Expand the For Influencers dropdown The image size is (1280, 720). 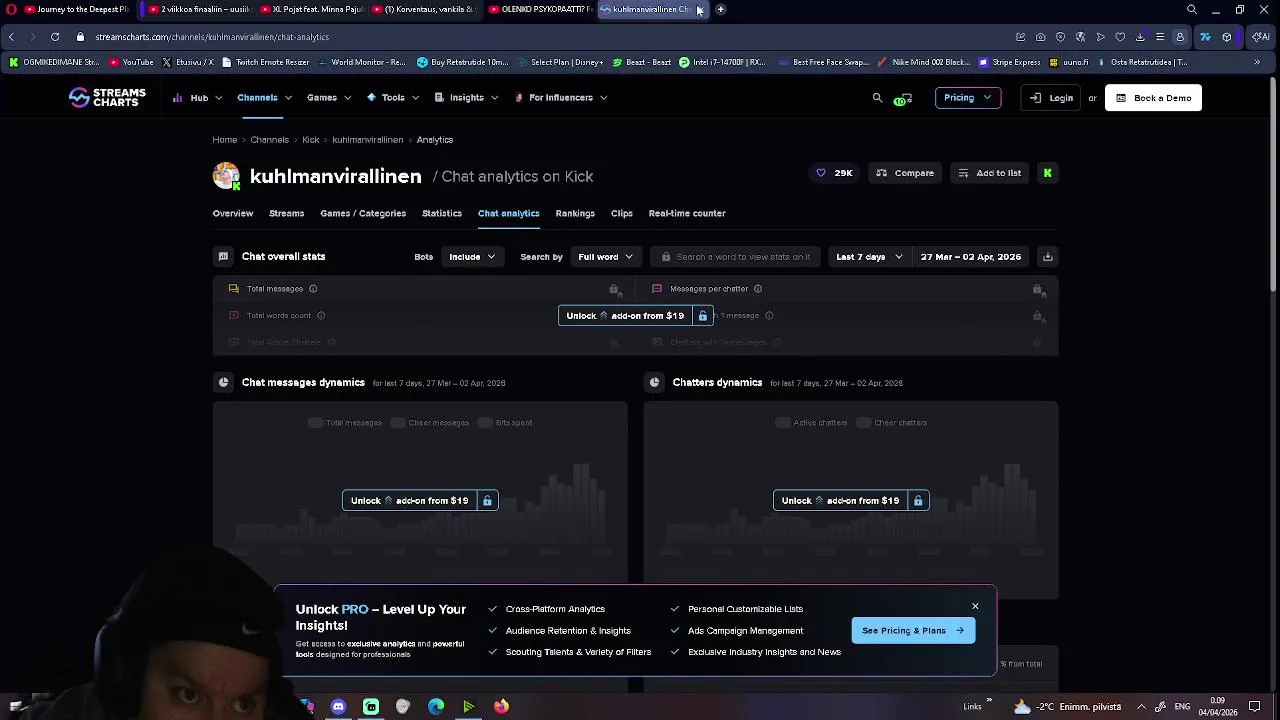(x=561, y=98)
